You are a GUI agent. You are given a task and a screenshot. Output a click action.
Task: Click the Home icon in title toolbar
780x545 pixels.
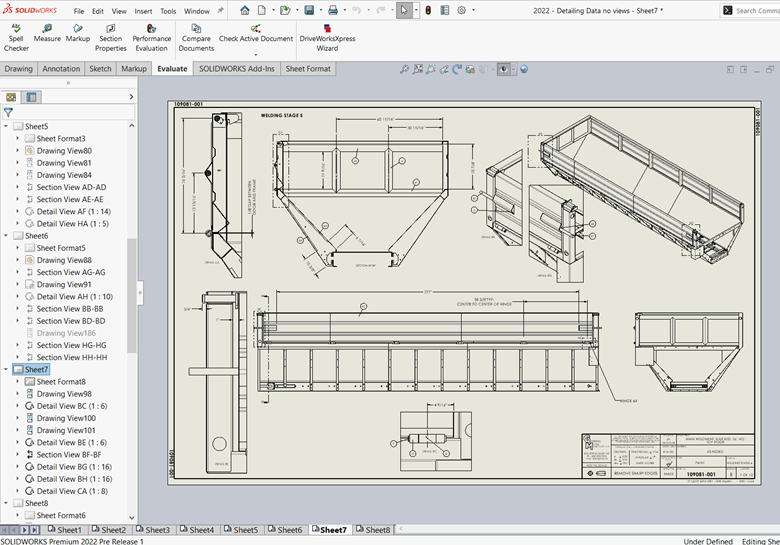pyautogui.click(x=245, y=10)
